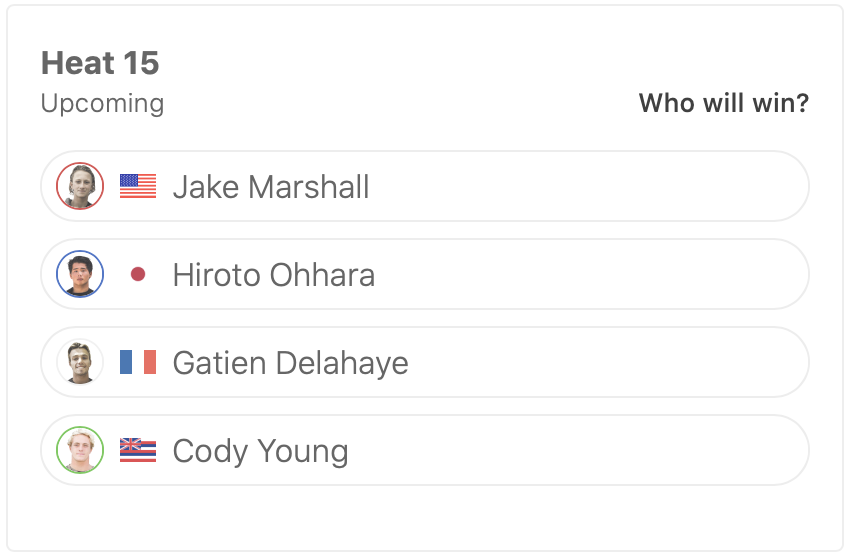Viewport: 848px width, 556px height.
Task: Pick Hiroto Ohhara to win
Action: [600, 274]
